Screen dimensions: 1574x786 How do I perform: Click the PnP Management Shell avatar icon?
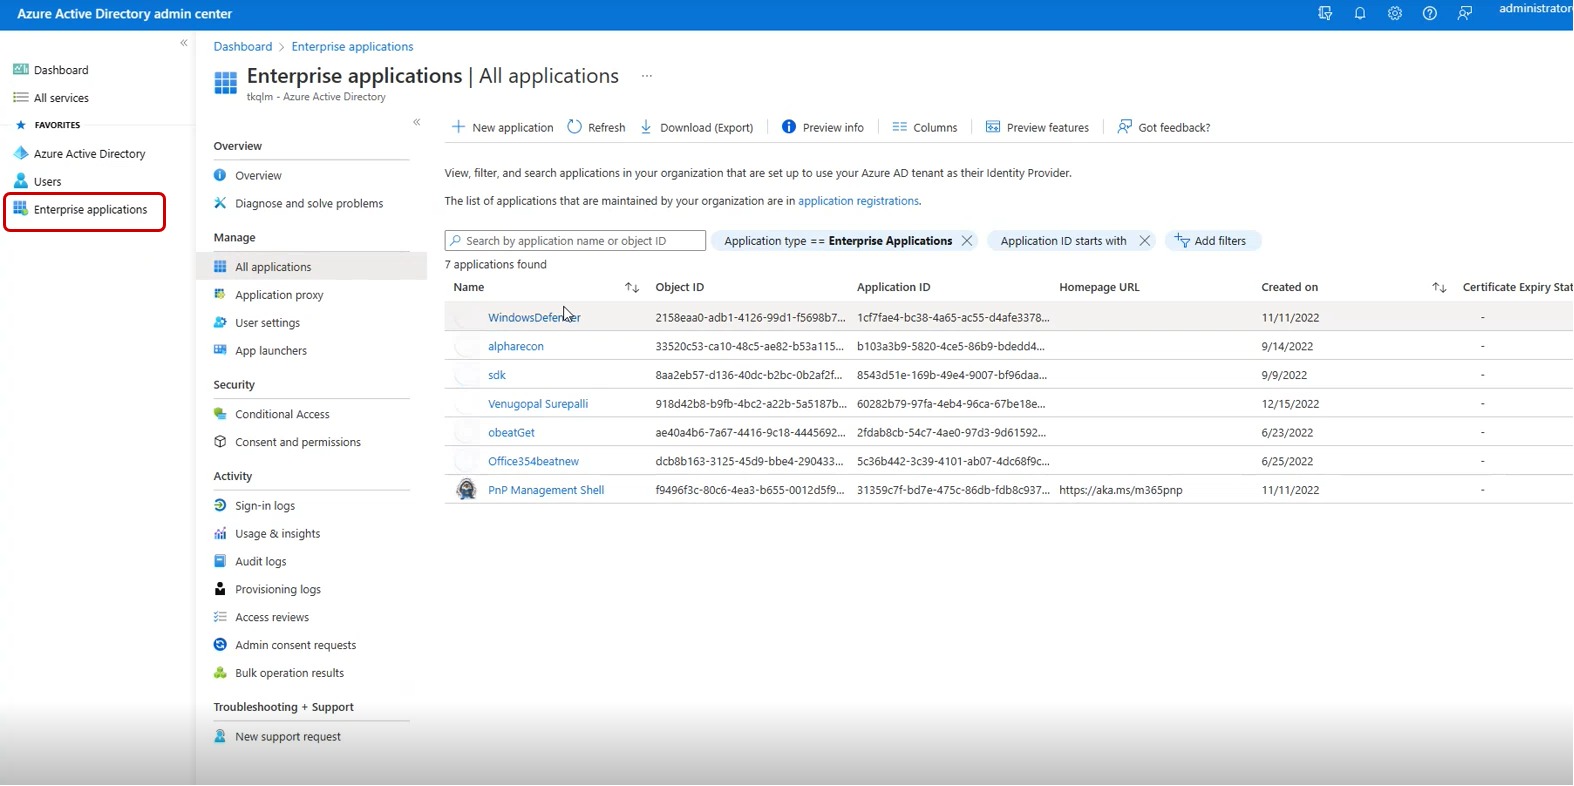click(x=466, y=490)
